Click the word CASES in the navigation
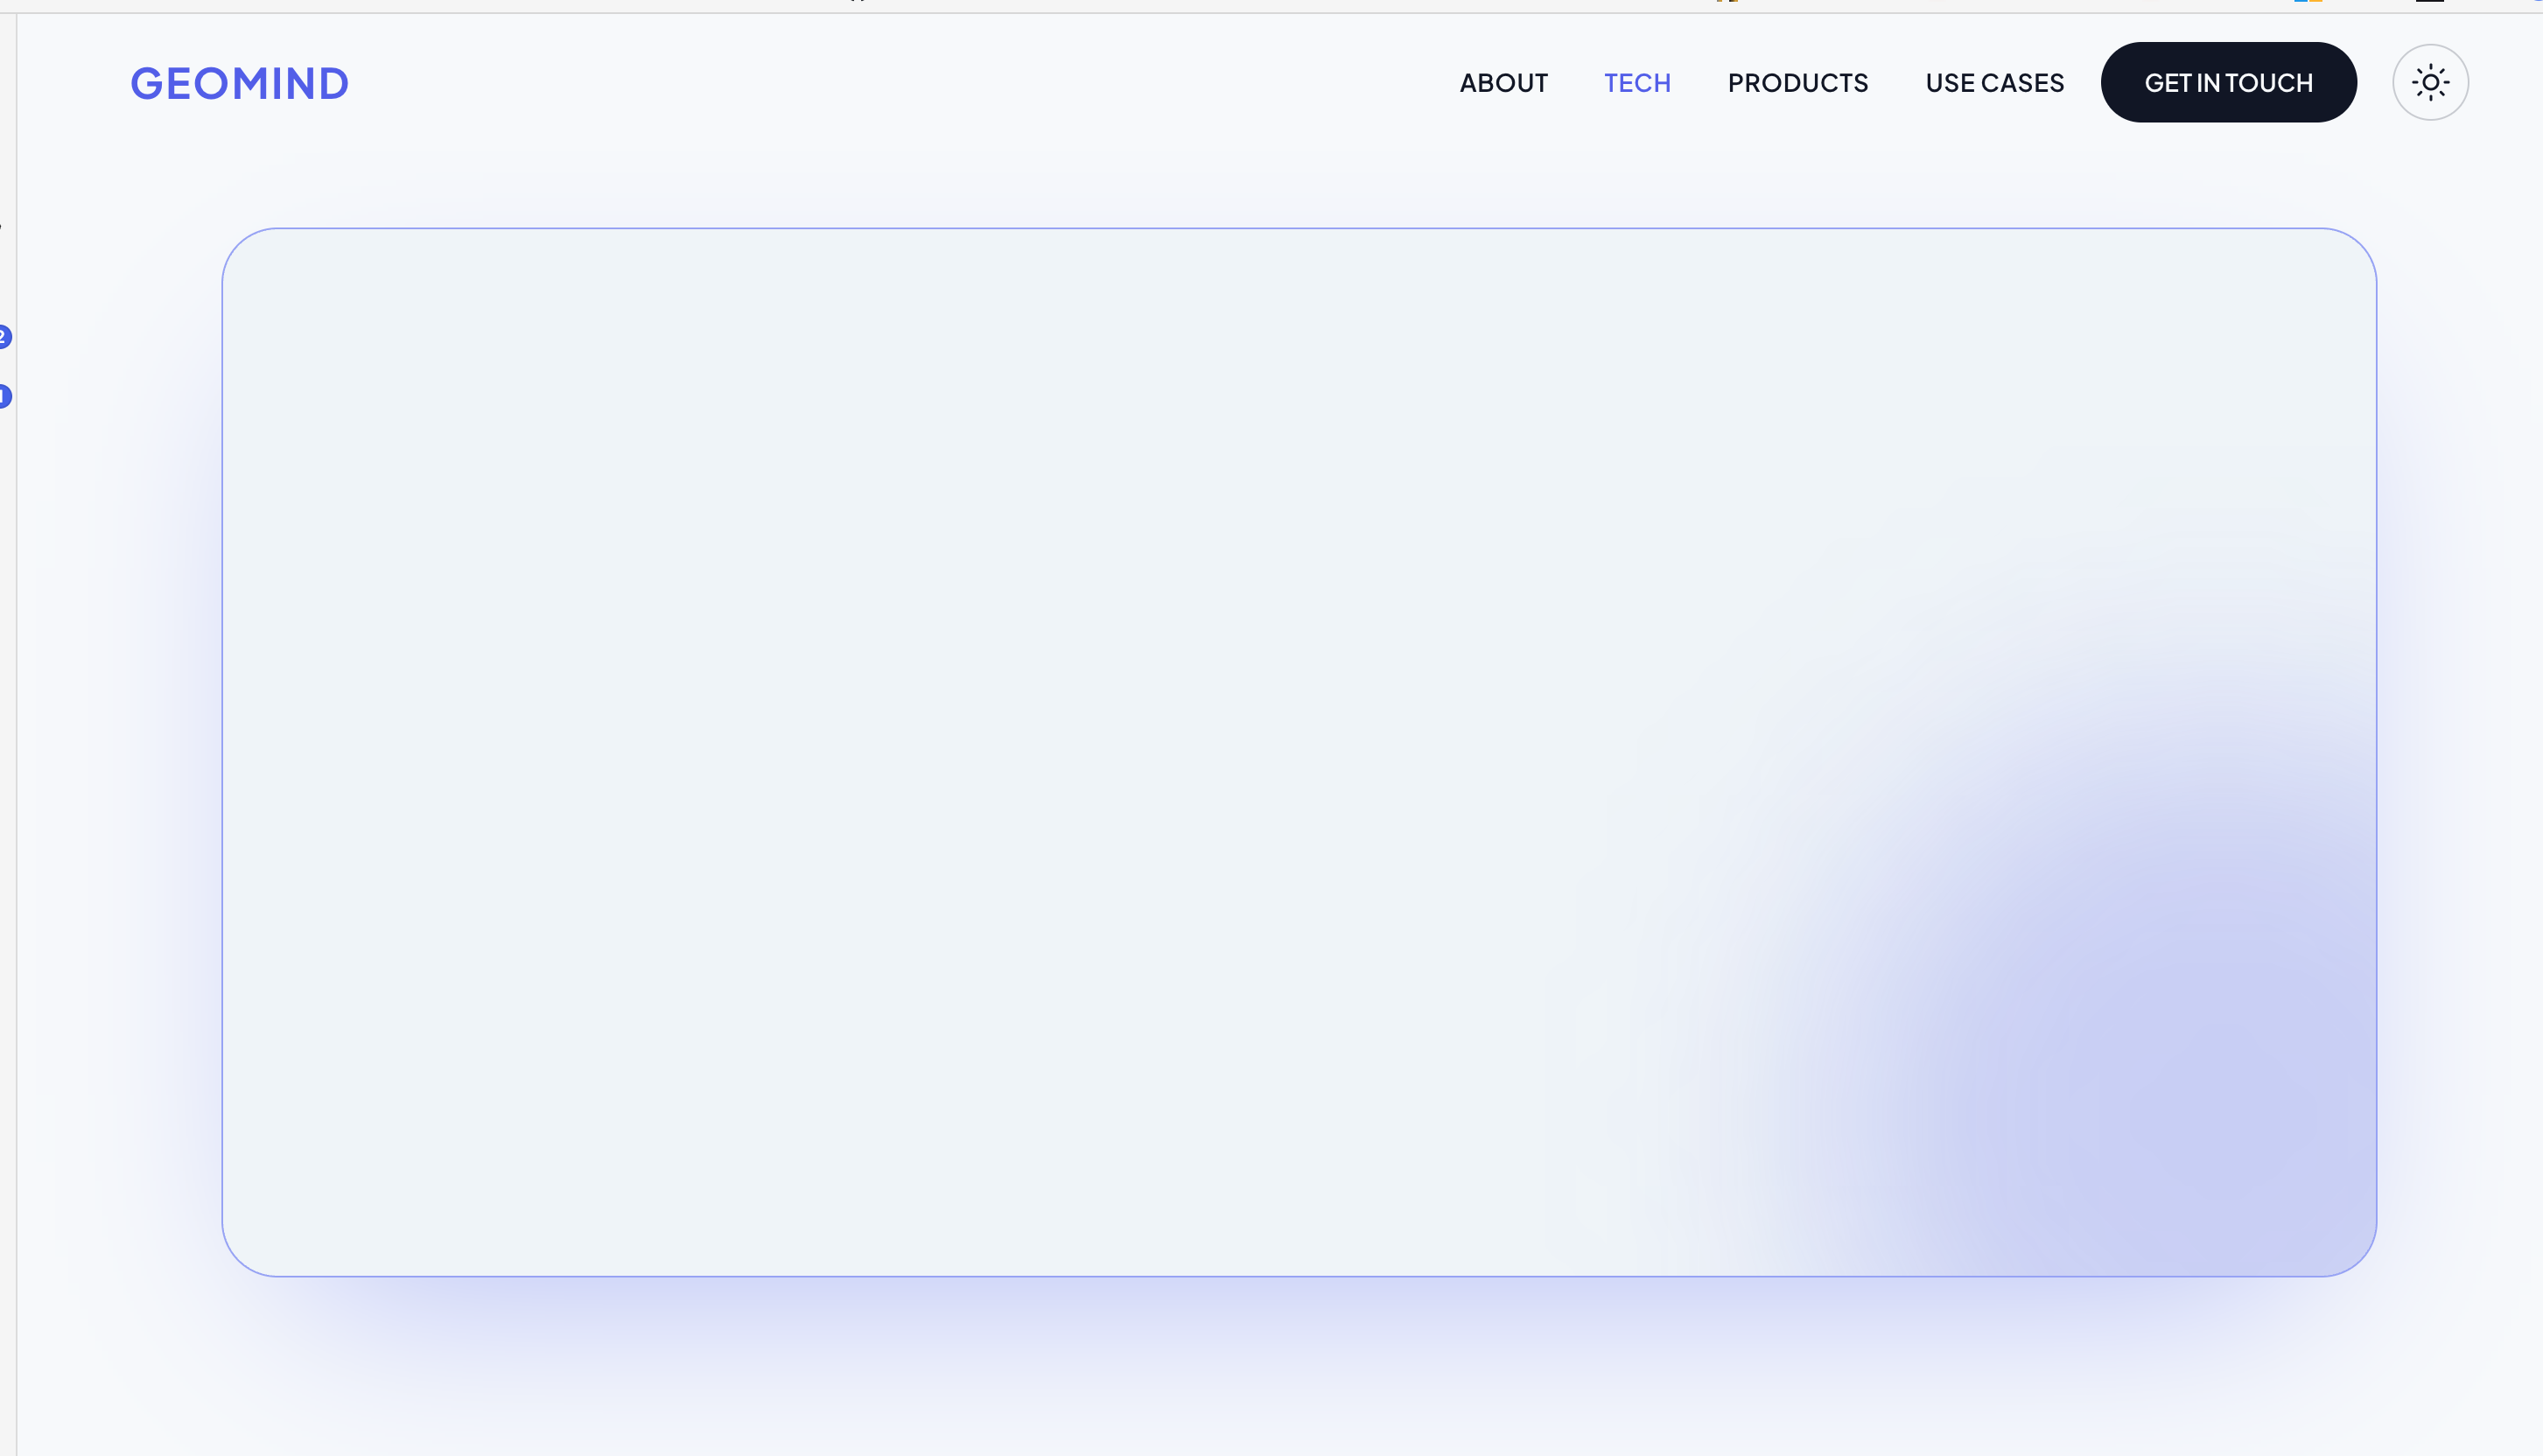The image size is (2543, 1456). point(2022,83)
